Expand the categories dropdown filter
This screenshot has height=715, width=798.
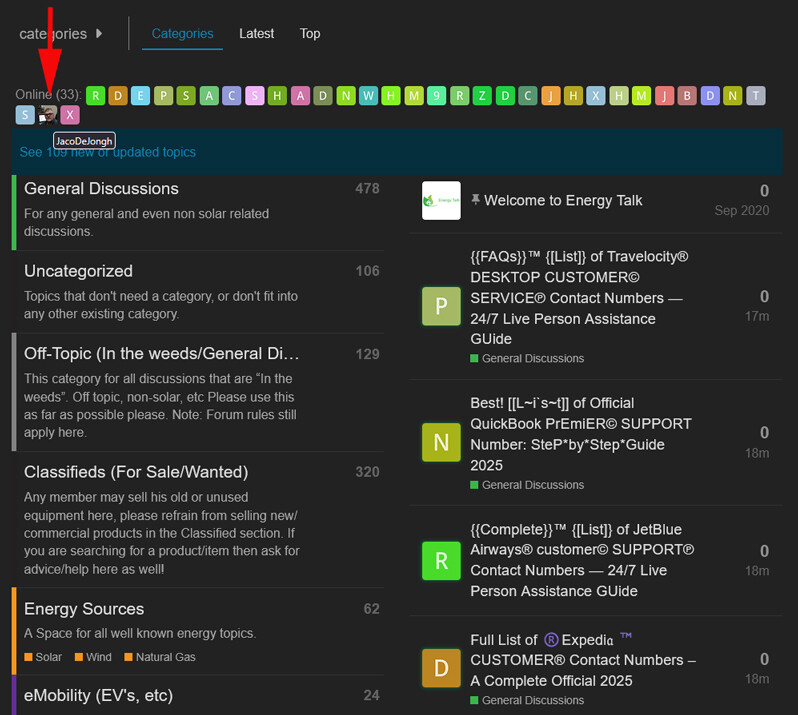61,34
